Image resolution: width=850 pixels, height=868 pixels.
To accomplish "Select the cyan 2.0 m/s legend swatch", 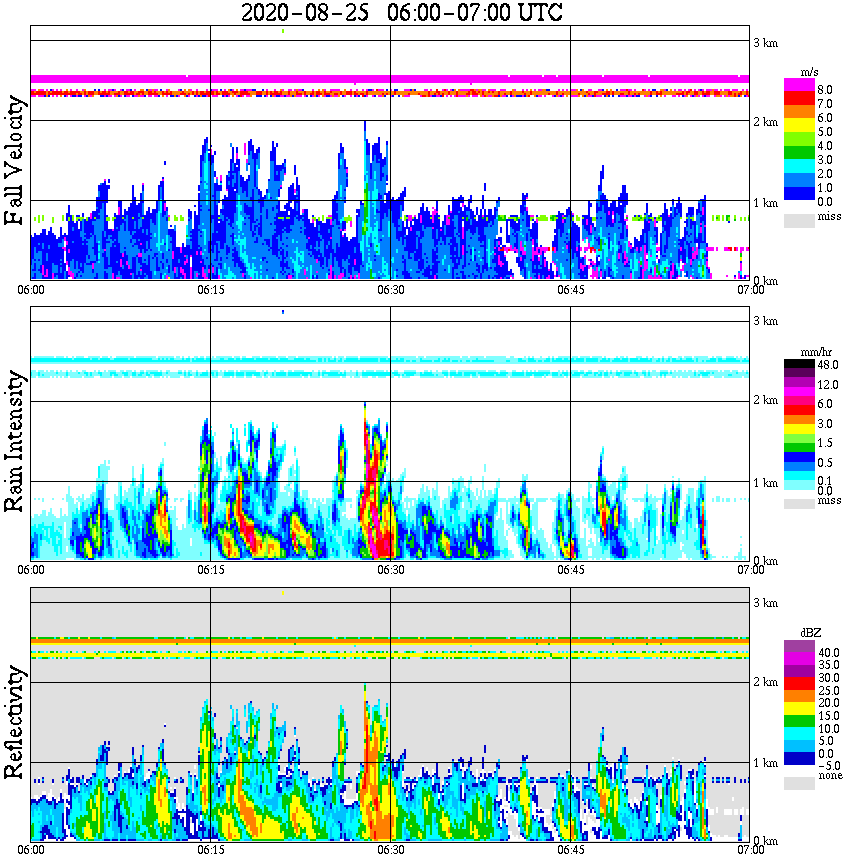I will (799, 167).
